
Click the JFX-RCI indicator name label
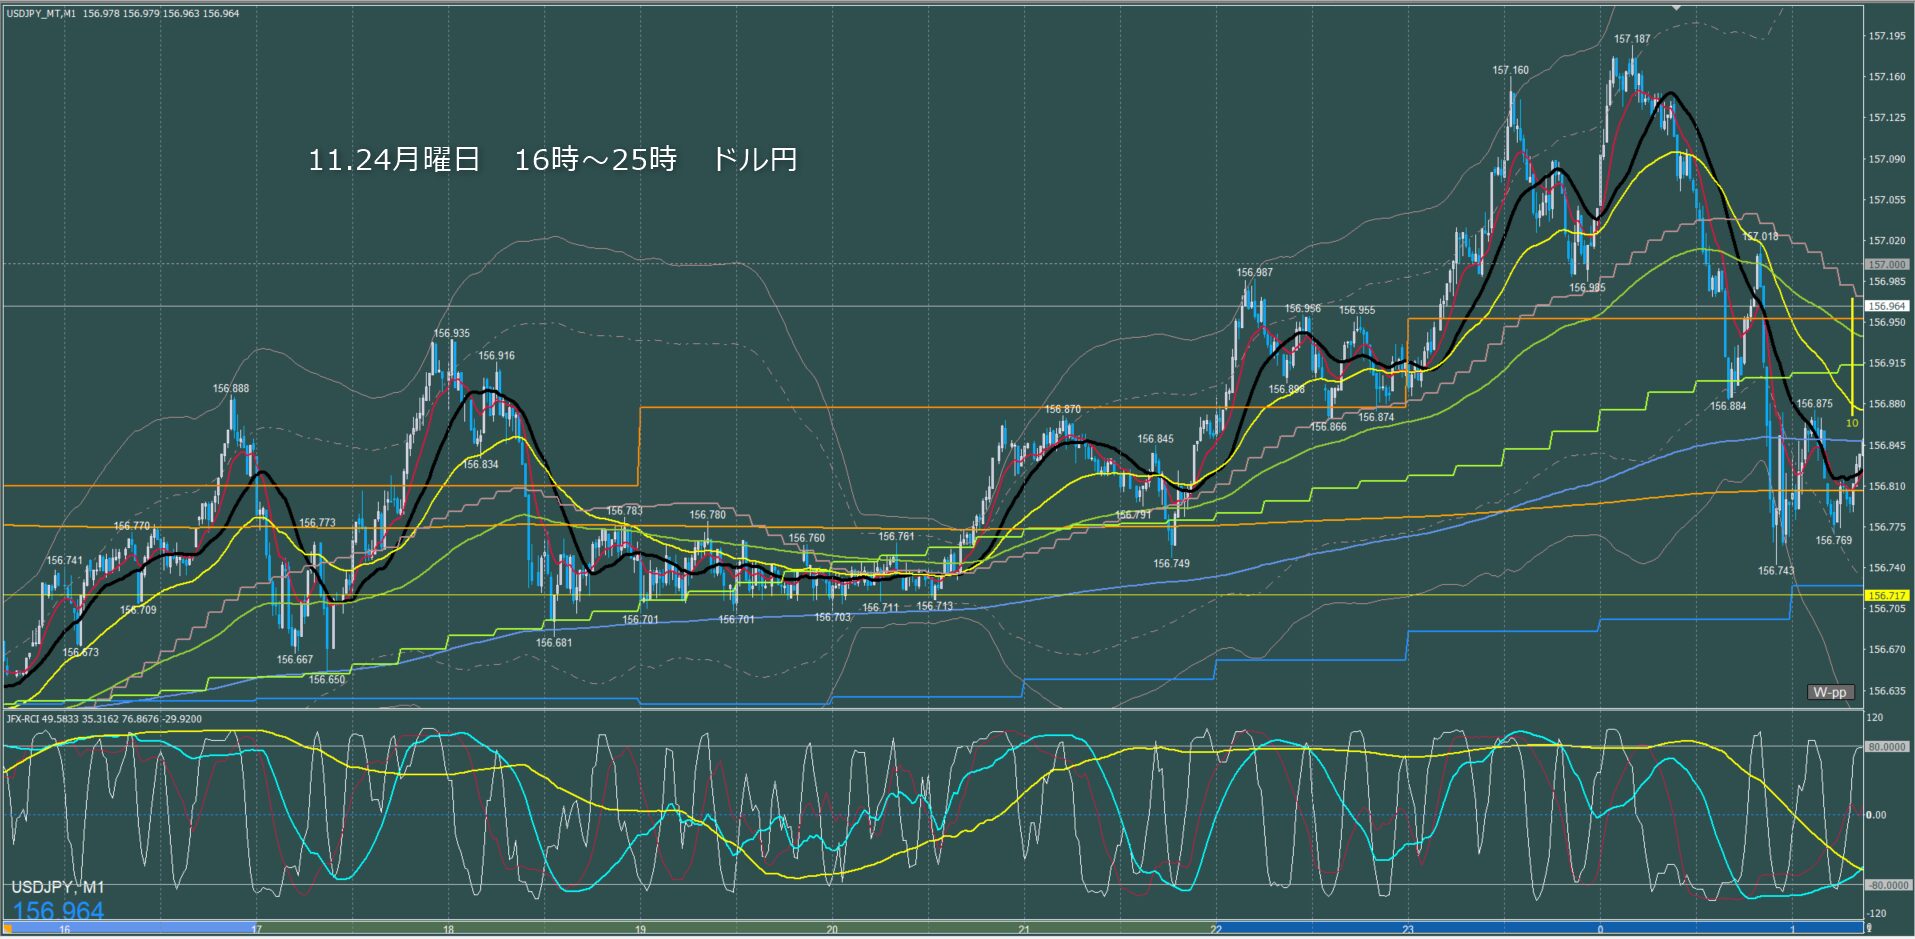[40, 719]
